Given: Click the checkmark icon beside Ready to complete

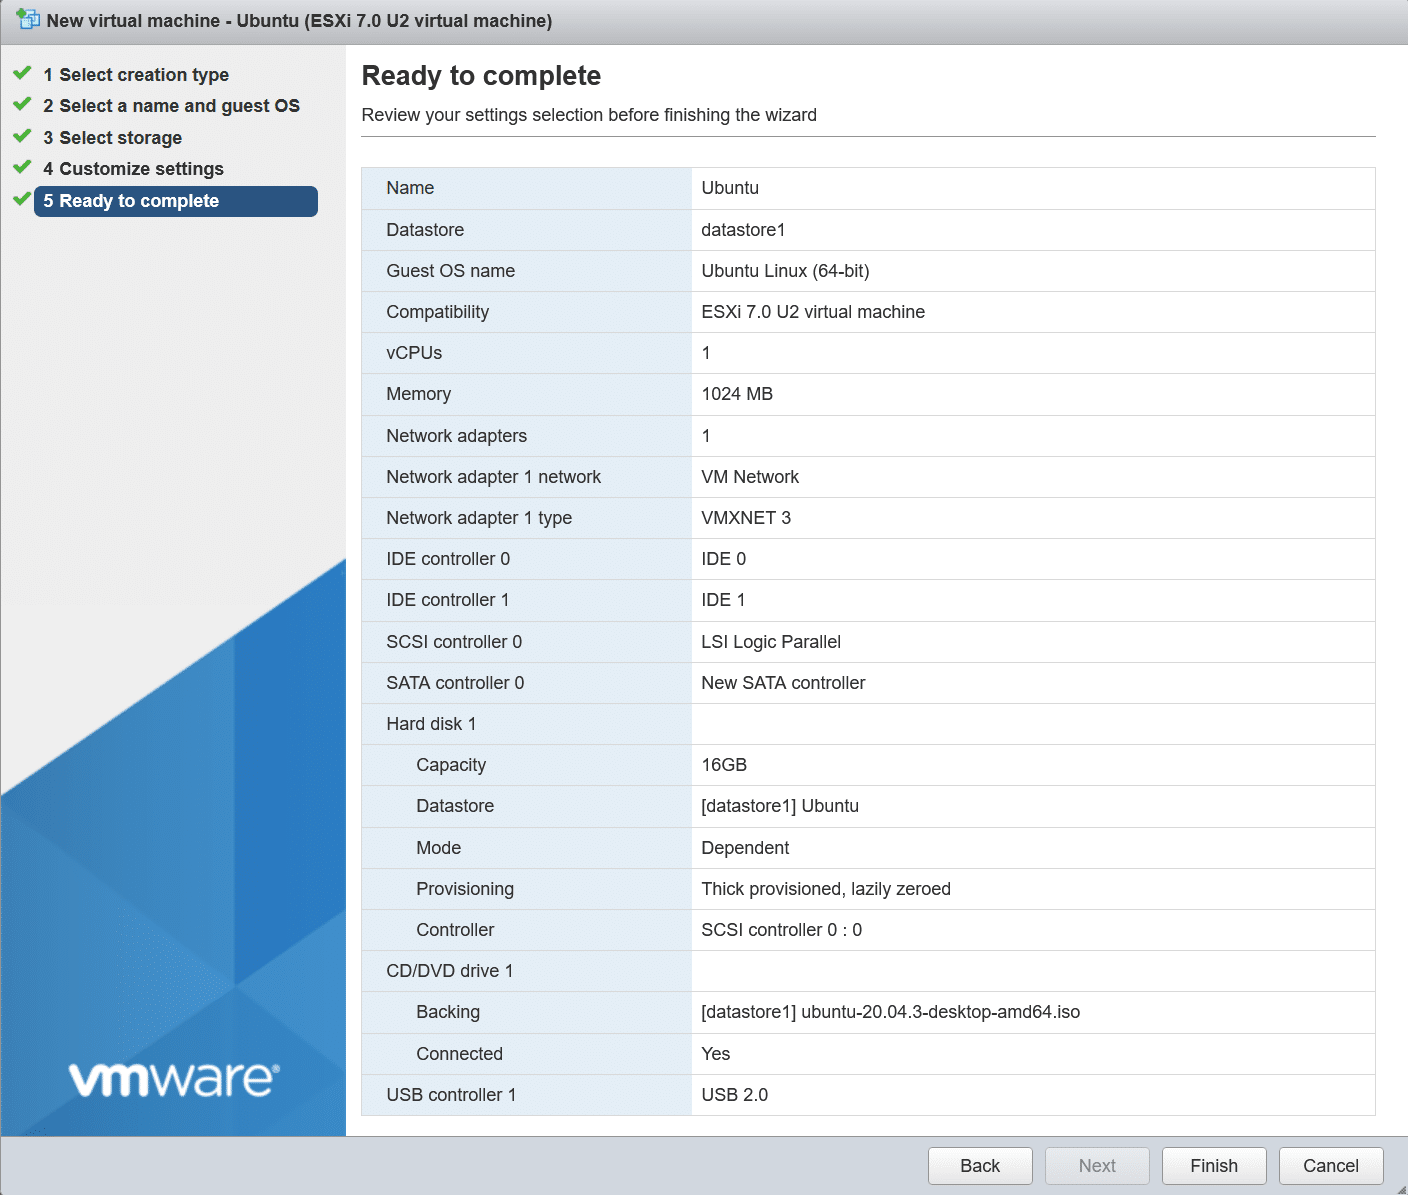Looking at the screenshot, I should tap(22, 199).
